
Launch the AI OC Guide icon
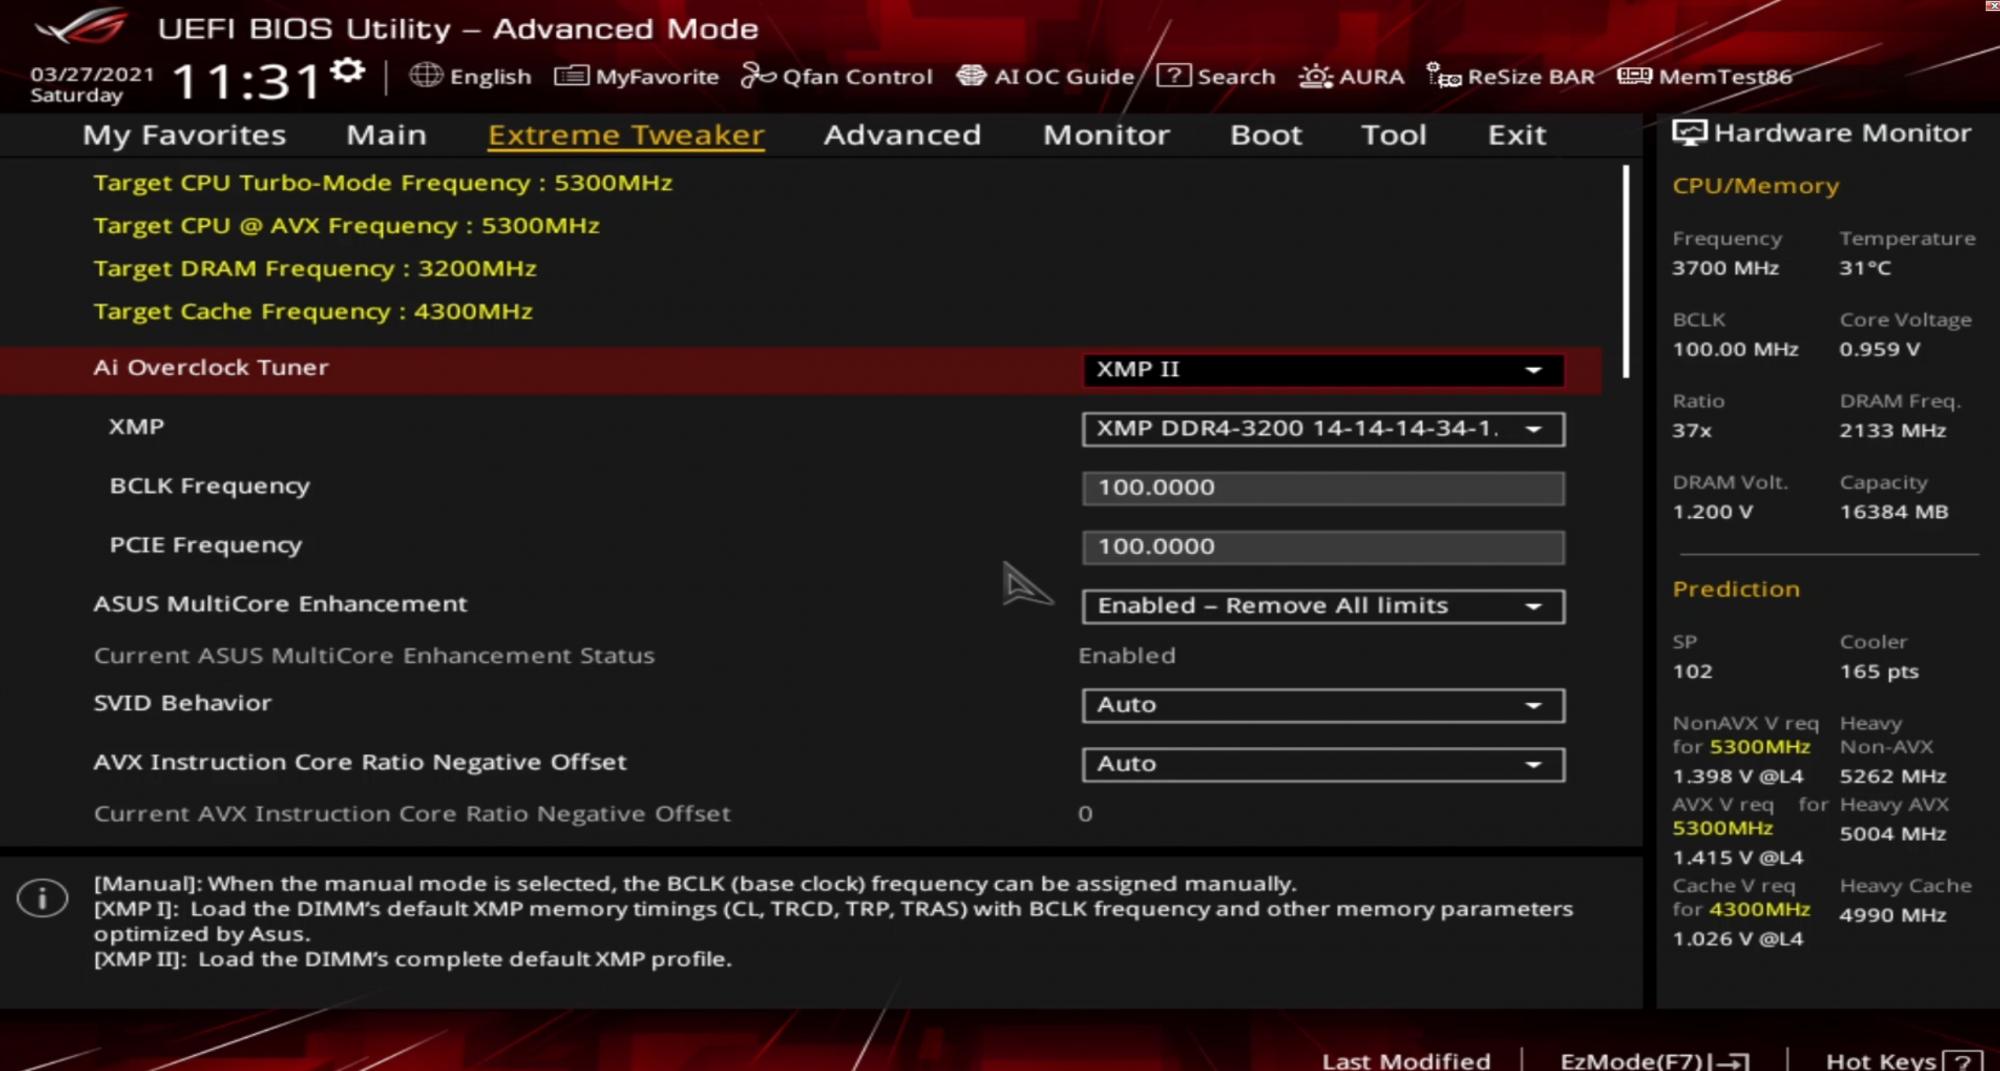pos(971,76)
